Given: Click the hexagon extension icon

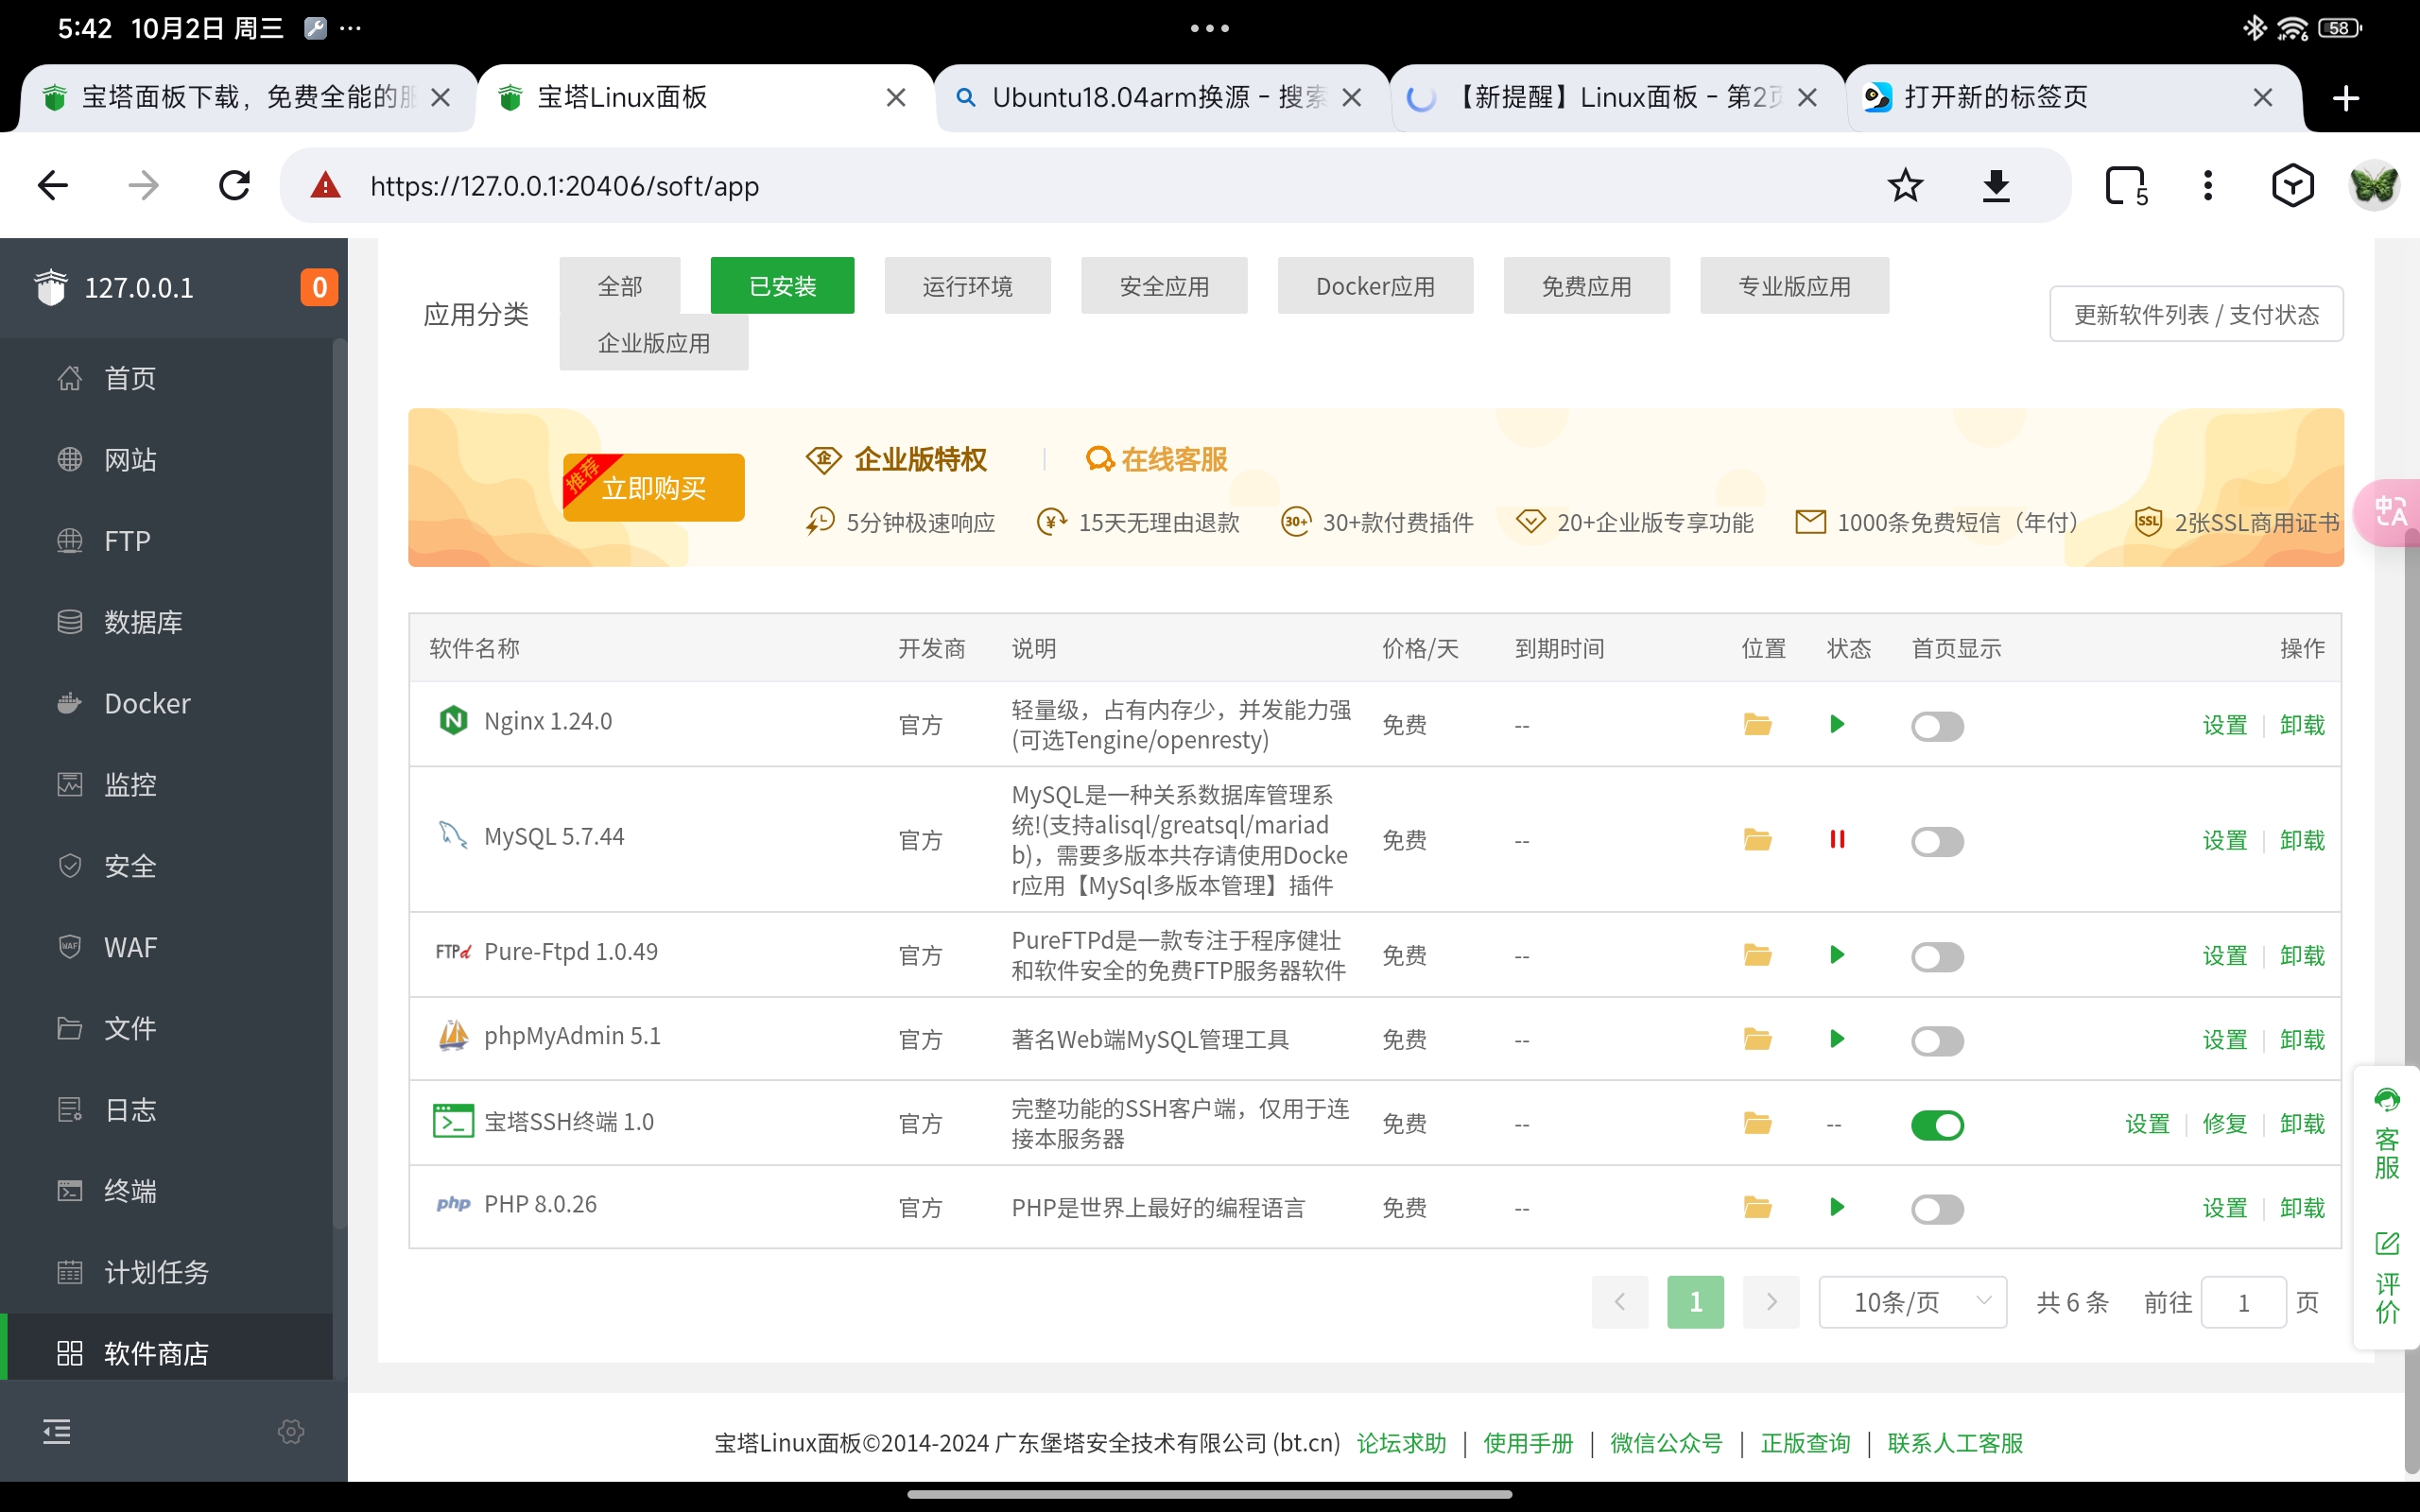Looking at the screenshot, I should coord(2292,185).
